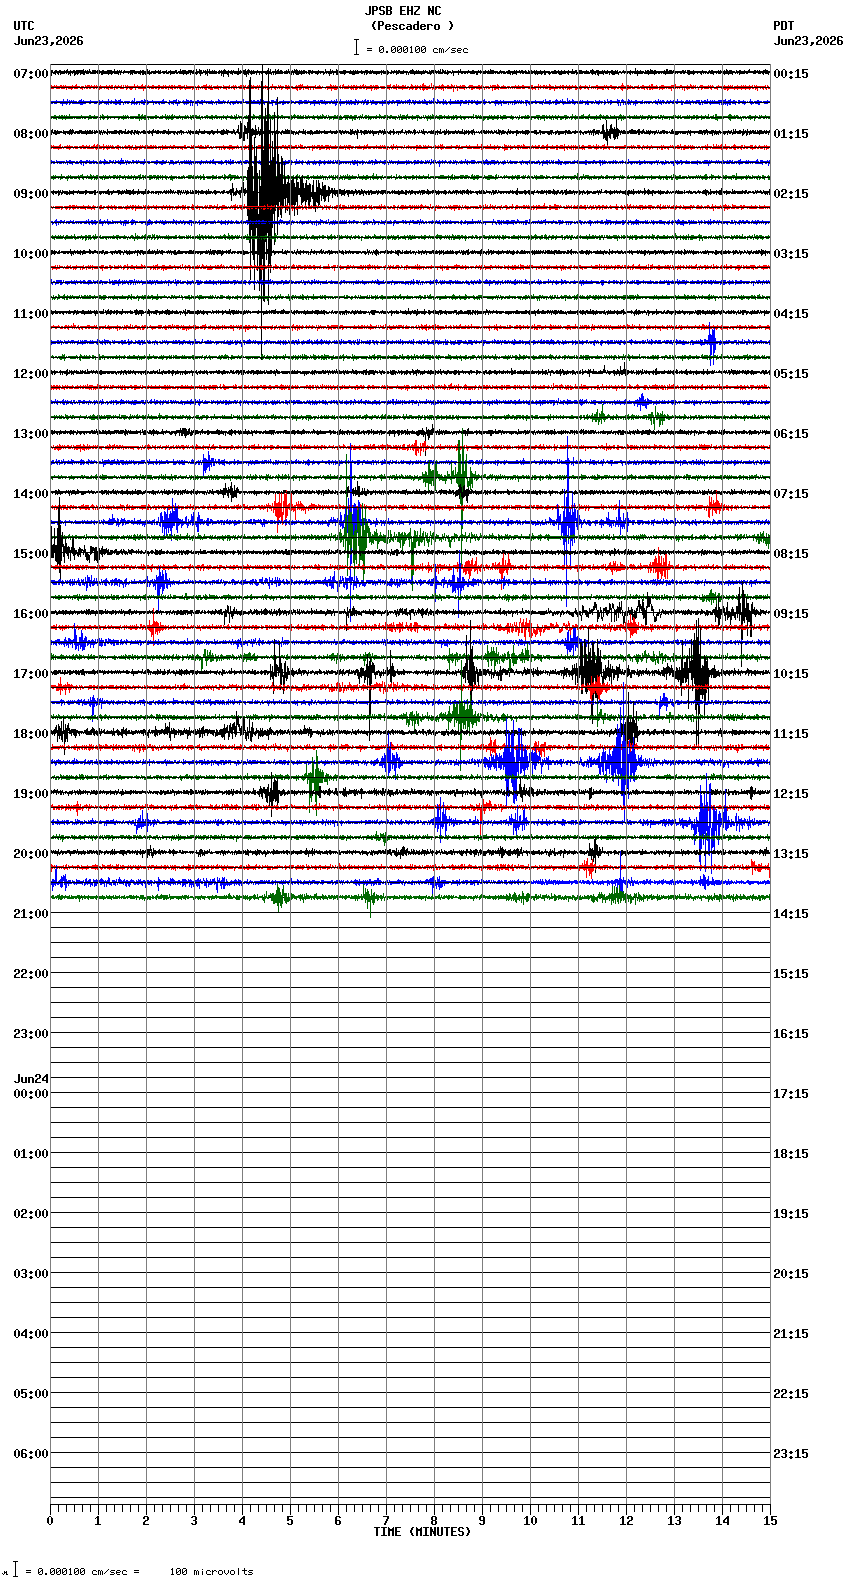Click the '14:00' UTC time label

coord(31,494)
